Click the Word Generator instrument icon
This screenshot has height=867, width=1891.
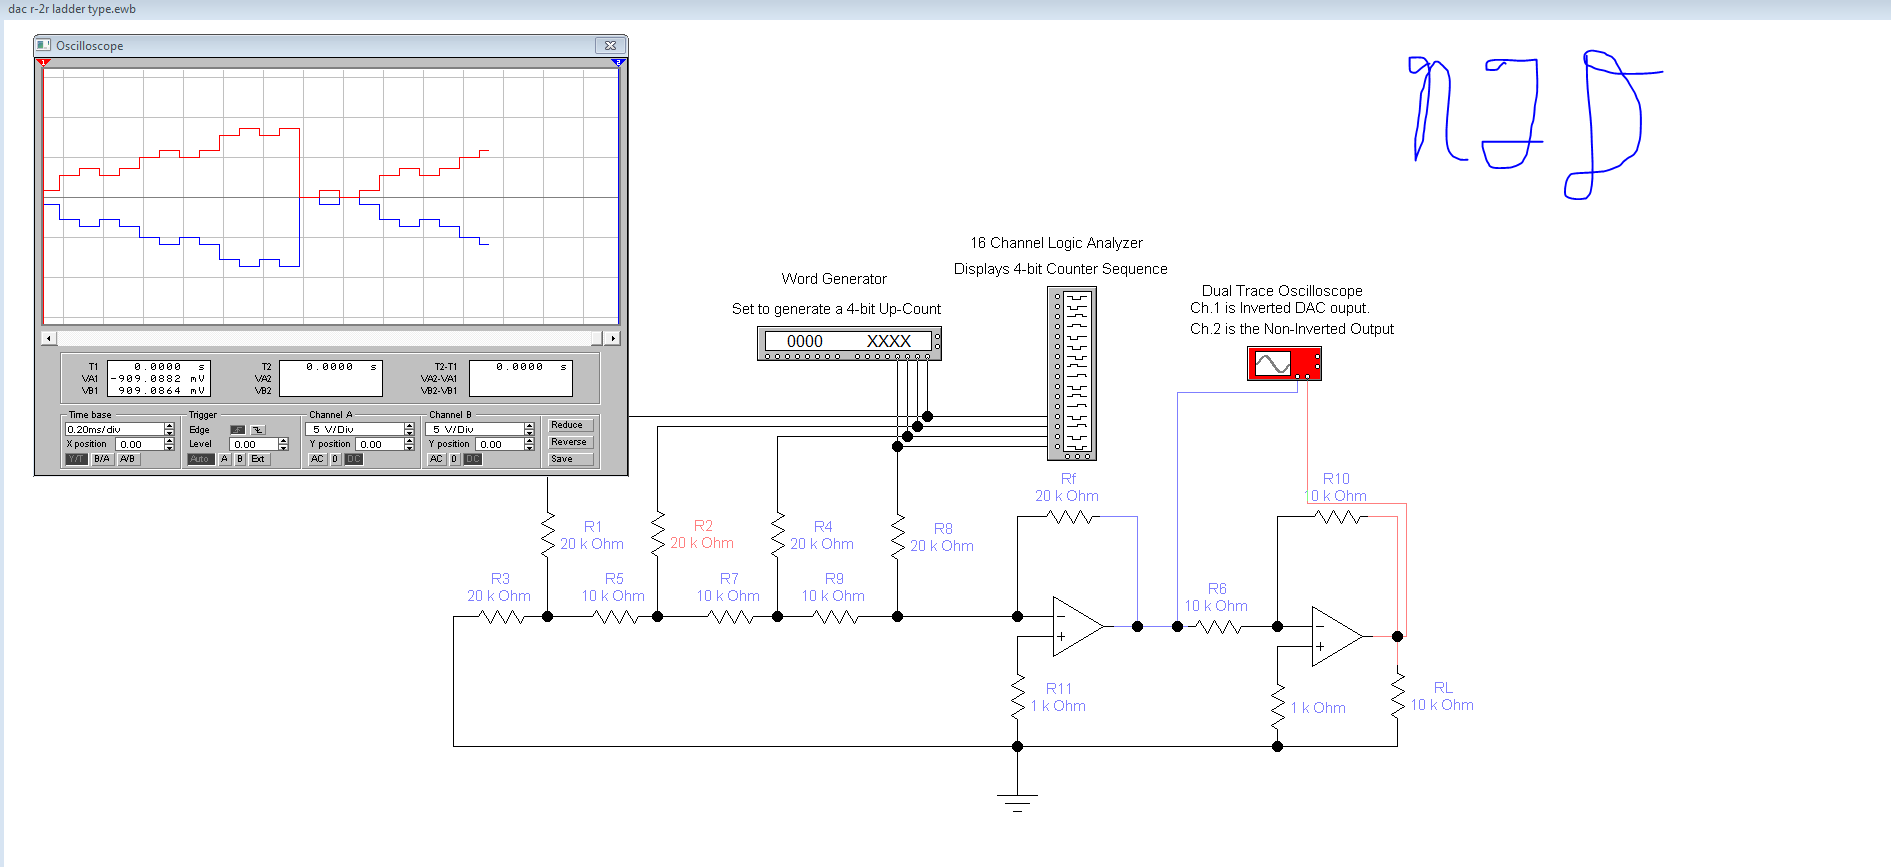(x=849, y=343)
